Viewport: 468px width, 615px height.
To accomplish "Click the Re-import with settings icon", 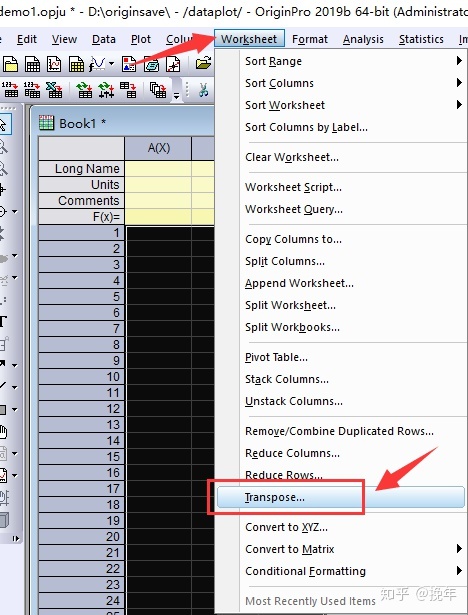I will 106,90.
